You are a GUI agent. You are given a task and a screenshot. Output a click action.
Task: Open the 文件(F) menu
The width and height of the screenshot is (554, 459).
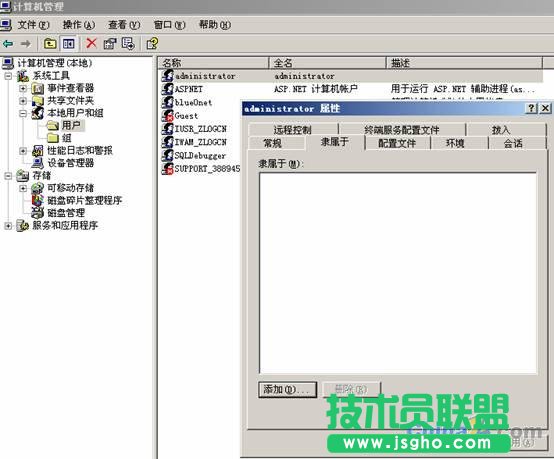pyautogui.click(x=34, y=25)
